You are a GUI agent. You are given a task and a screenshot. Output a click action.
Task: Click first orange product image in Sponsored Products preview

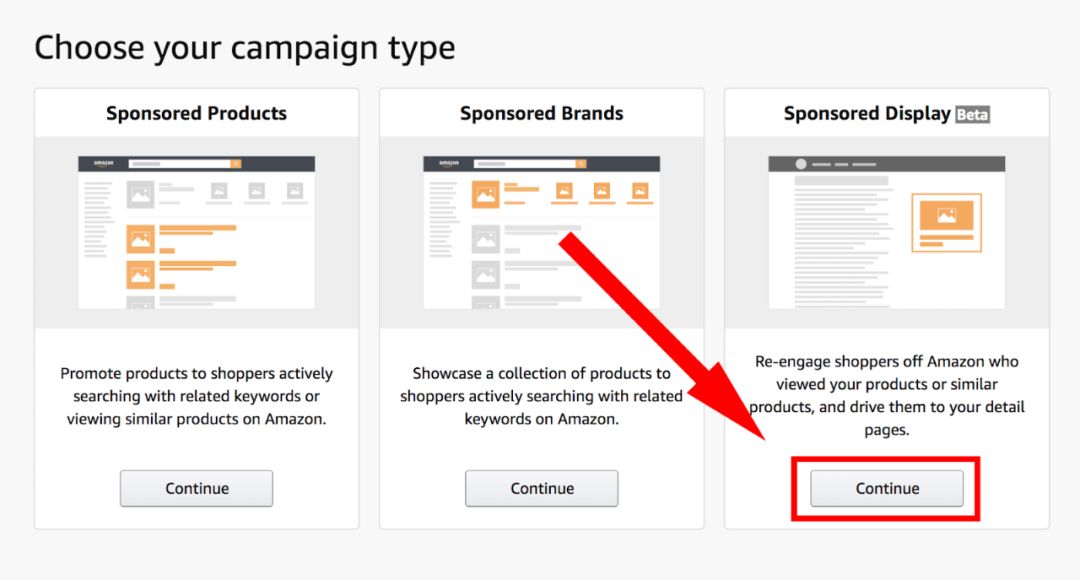pos(140,240)
